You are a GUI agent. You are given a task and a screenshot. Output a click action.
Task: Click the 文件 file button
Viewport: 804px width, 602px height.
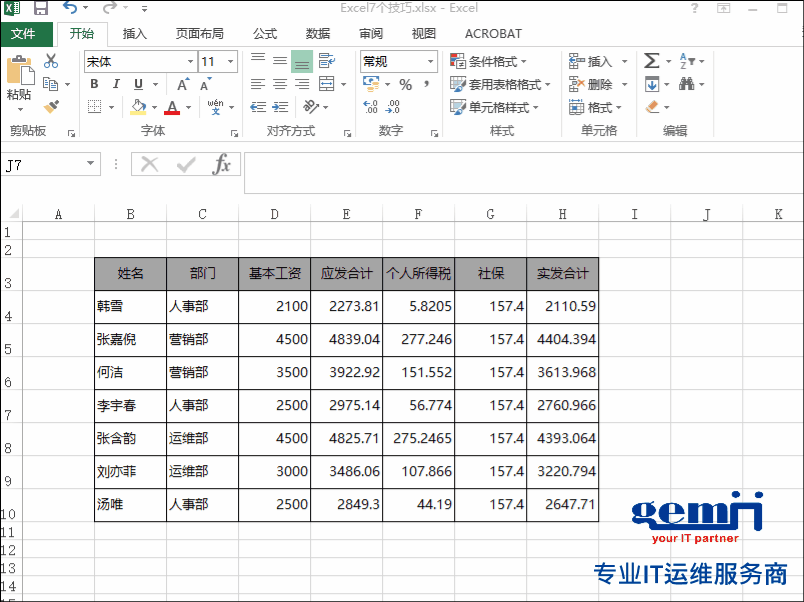(24, 34)
